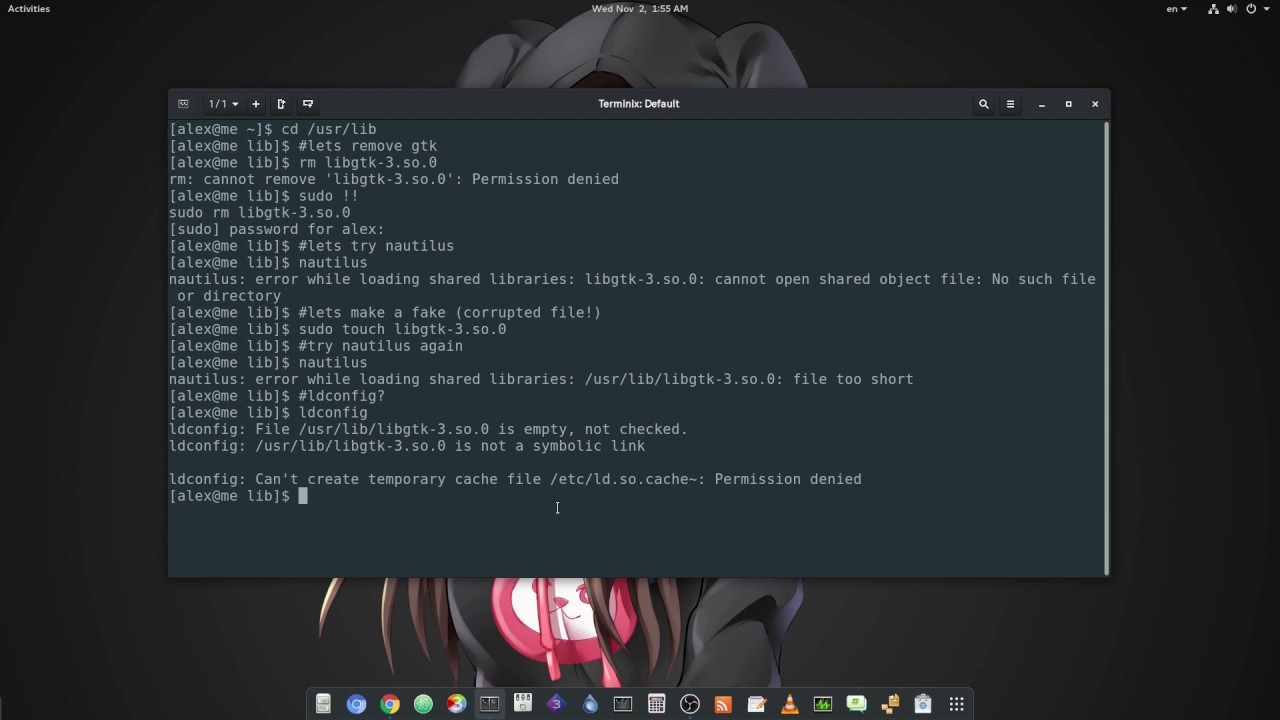Viewport: 1280px width, 720px height.
Task: Launch Google Chrome from the dock
Action: [x=390, y=704]
